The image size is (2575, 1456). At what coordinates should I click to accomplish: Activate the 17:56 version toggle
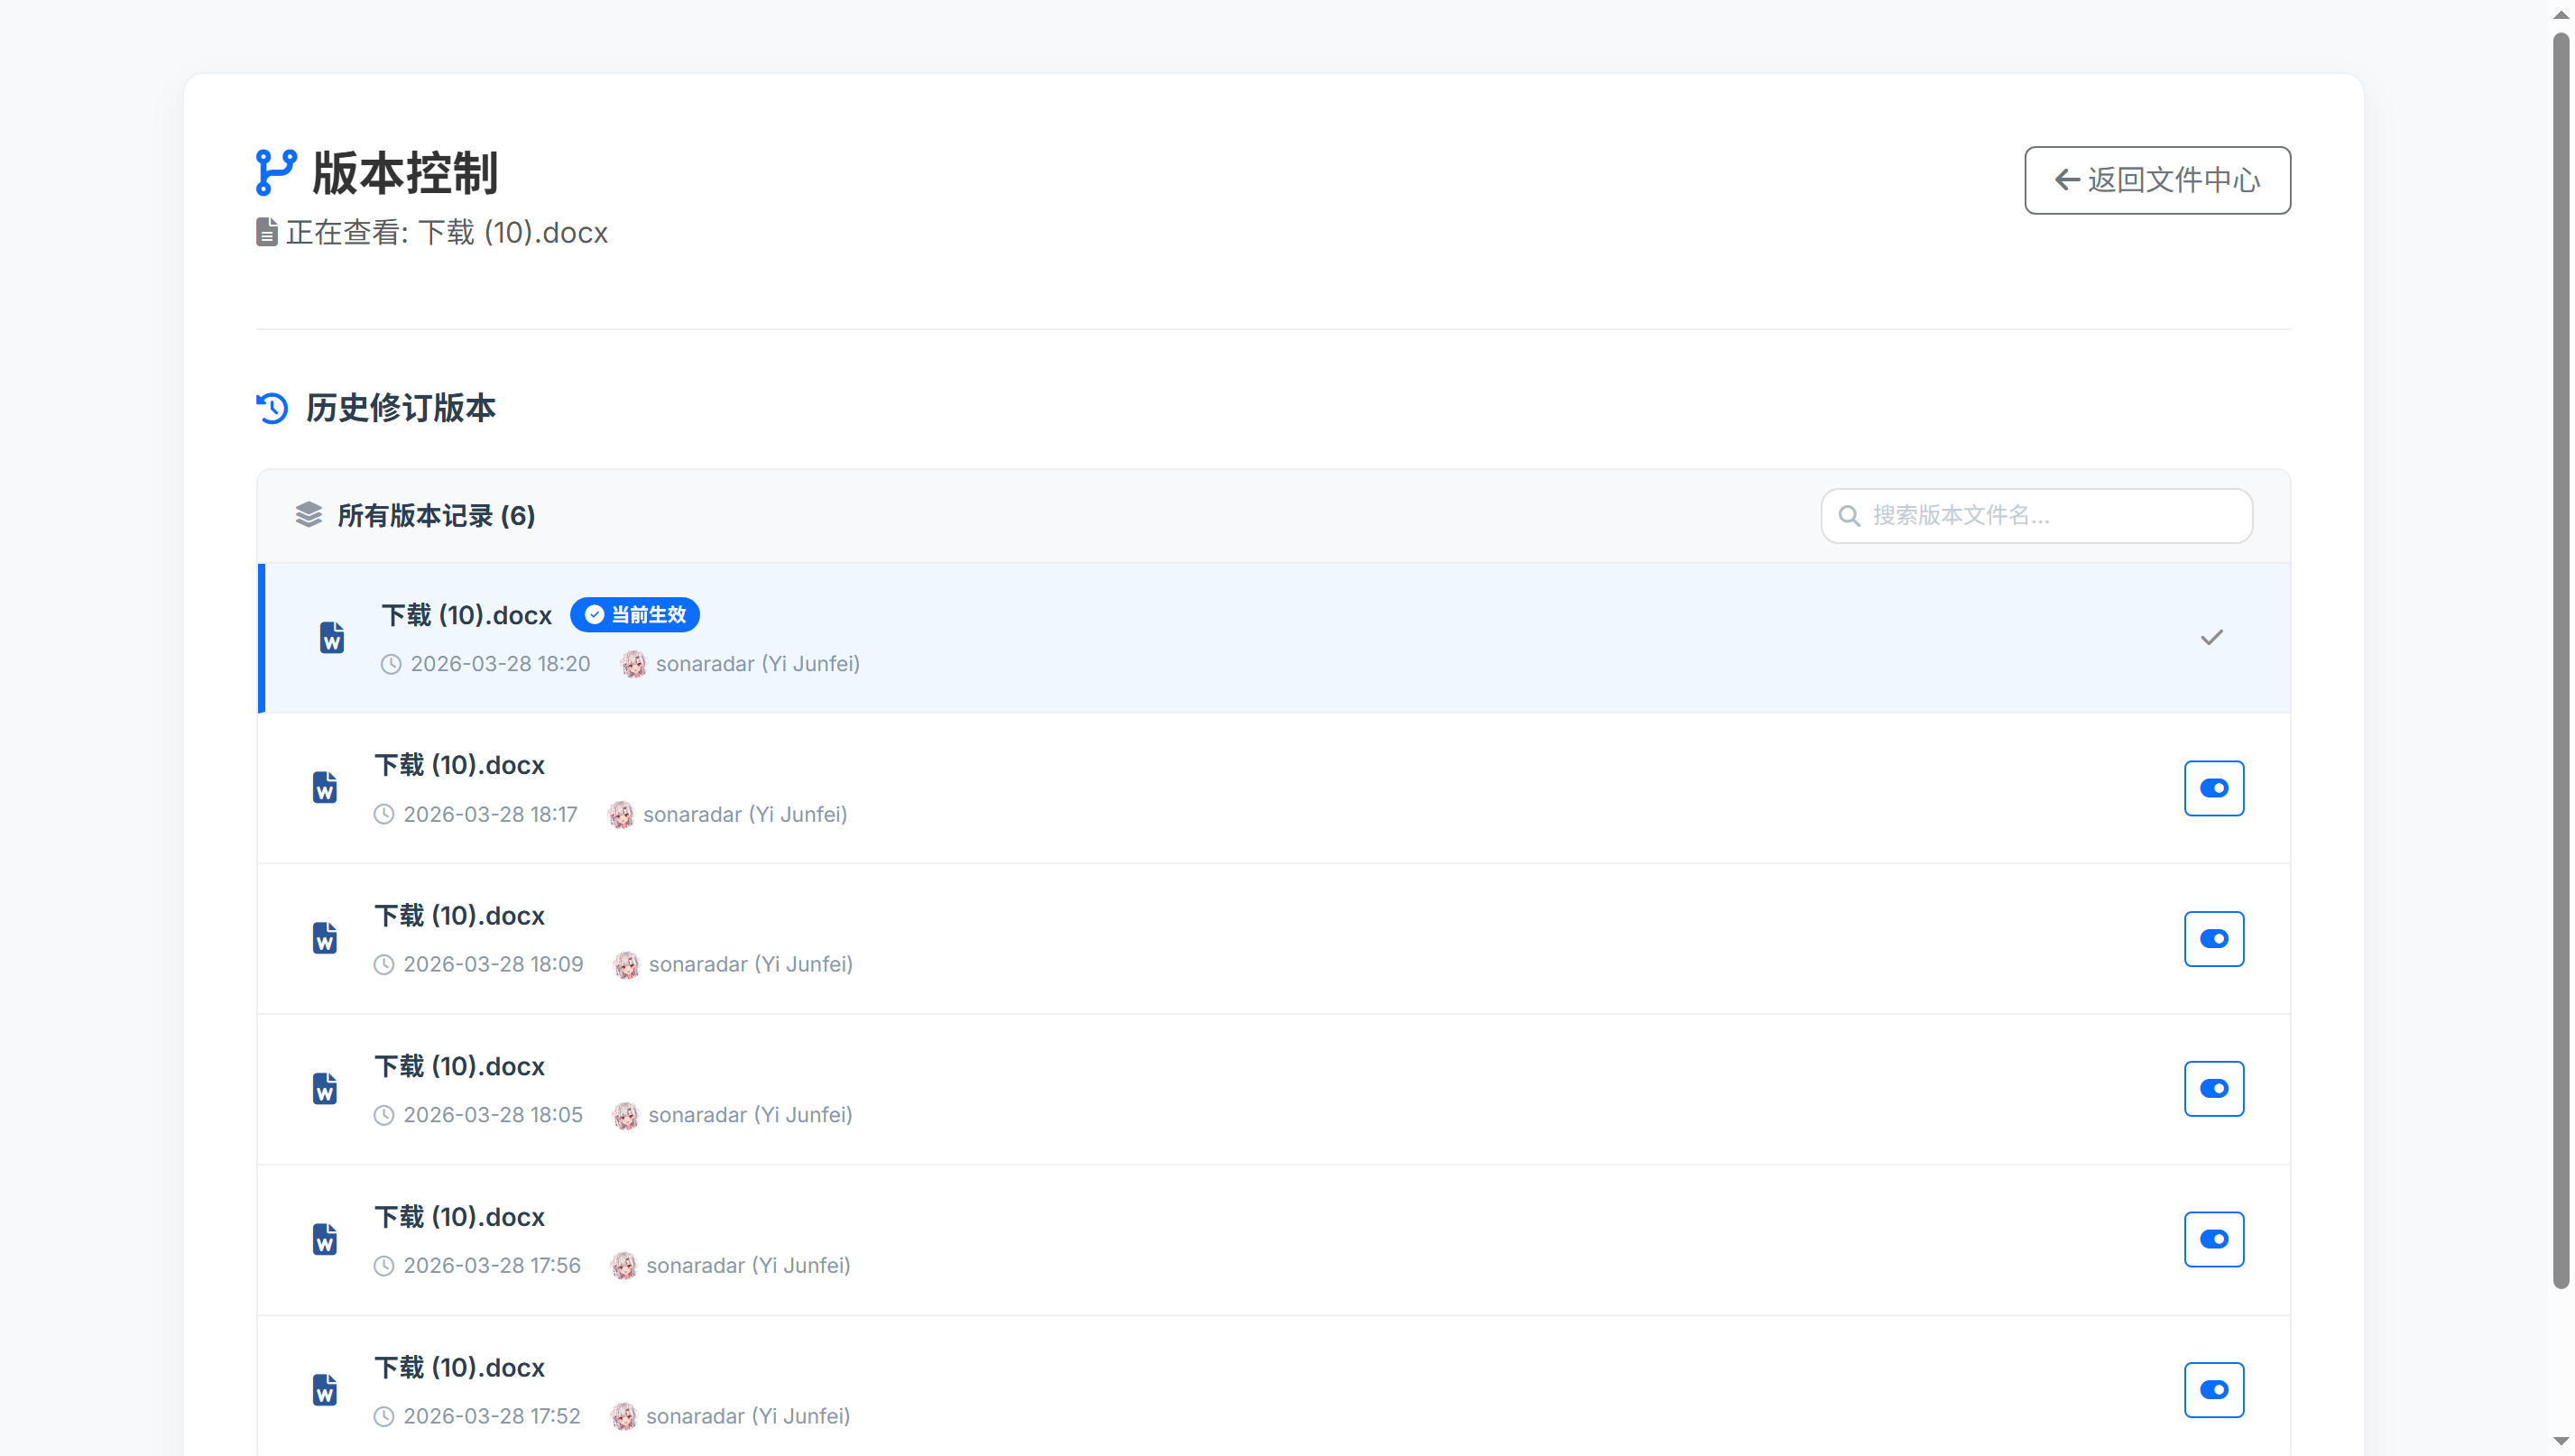2213,1239
